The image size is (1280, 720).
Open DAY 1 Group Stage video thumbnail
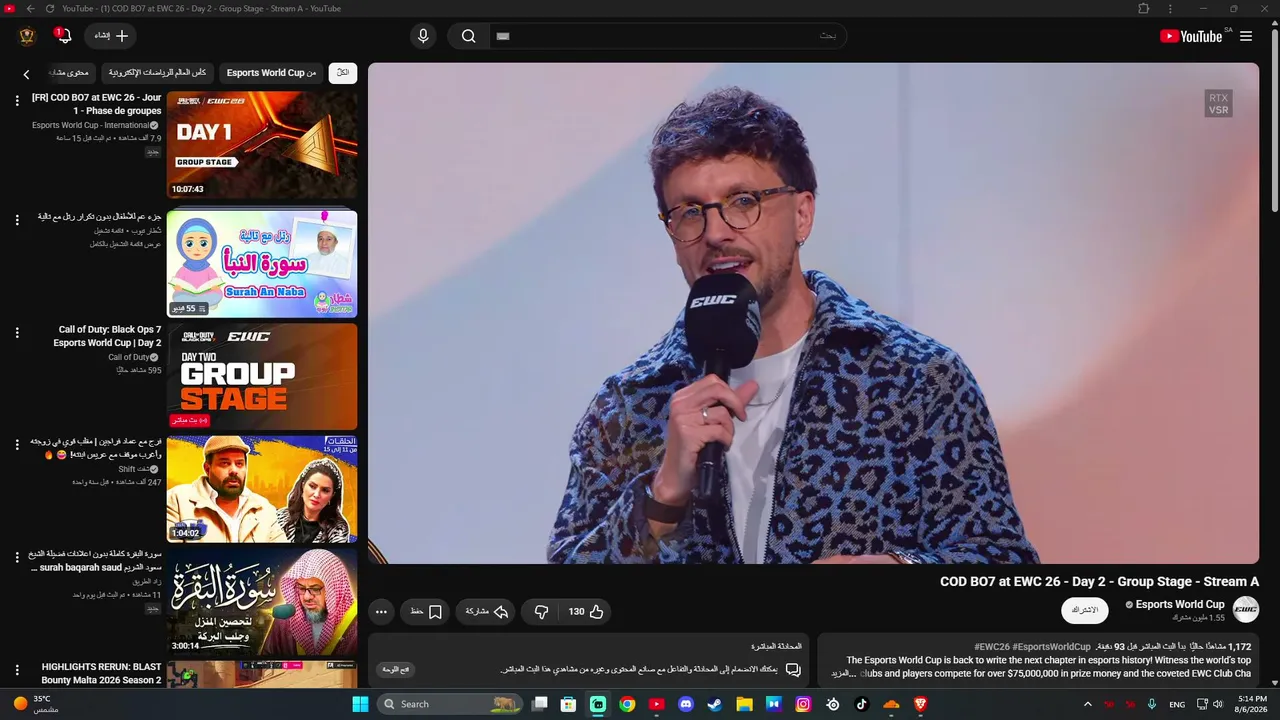click(262, 145)
